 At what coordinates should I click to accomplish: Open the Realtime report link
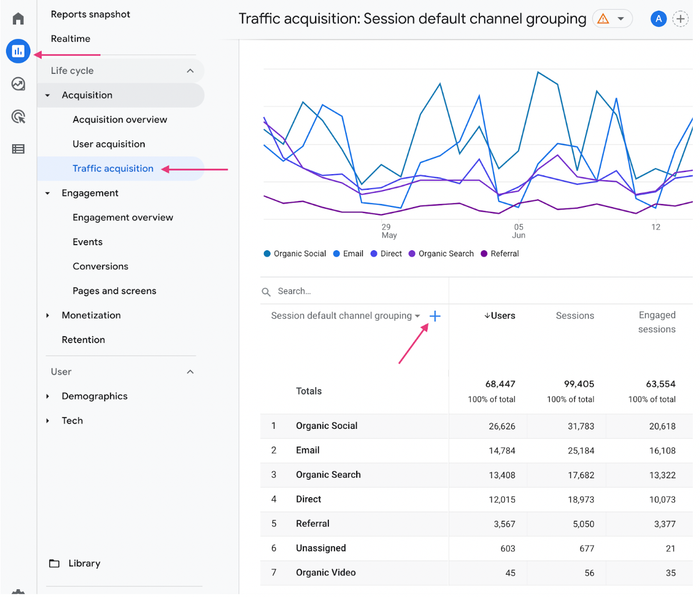(x=71, y=39)
